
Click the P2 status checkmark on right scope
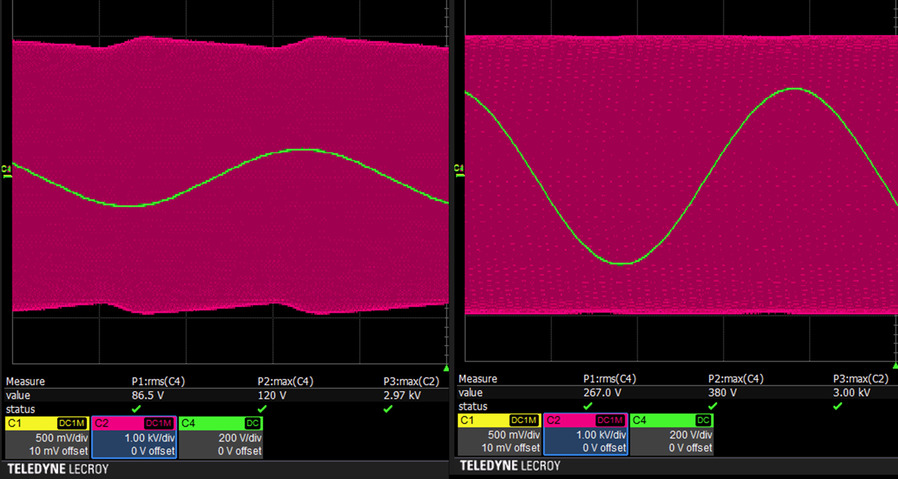(x=713, y=406)
